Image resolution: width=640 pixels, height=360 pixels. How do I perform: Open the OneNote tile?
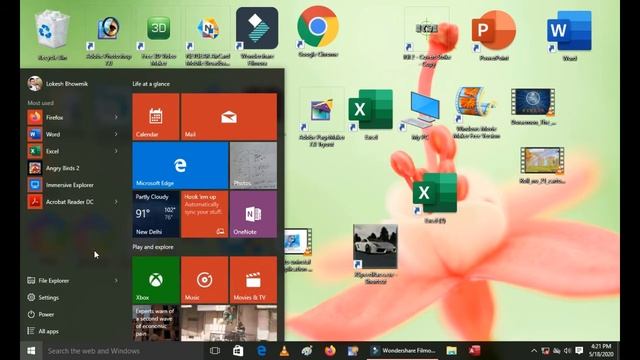pos(253,214)
